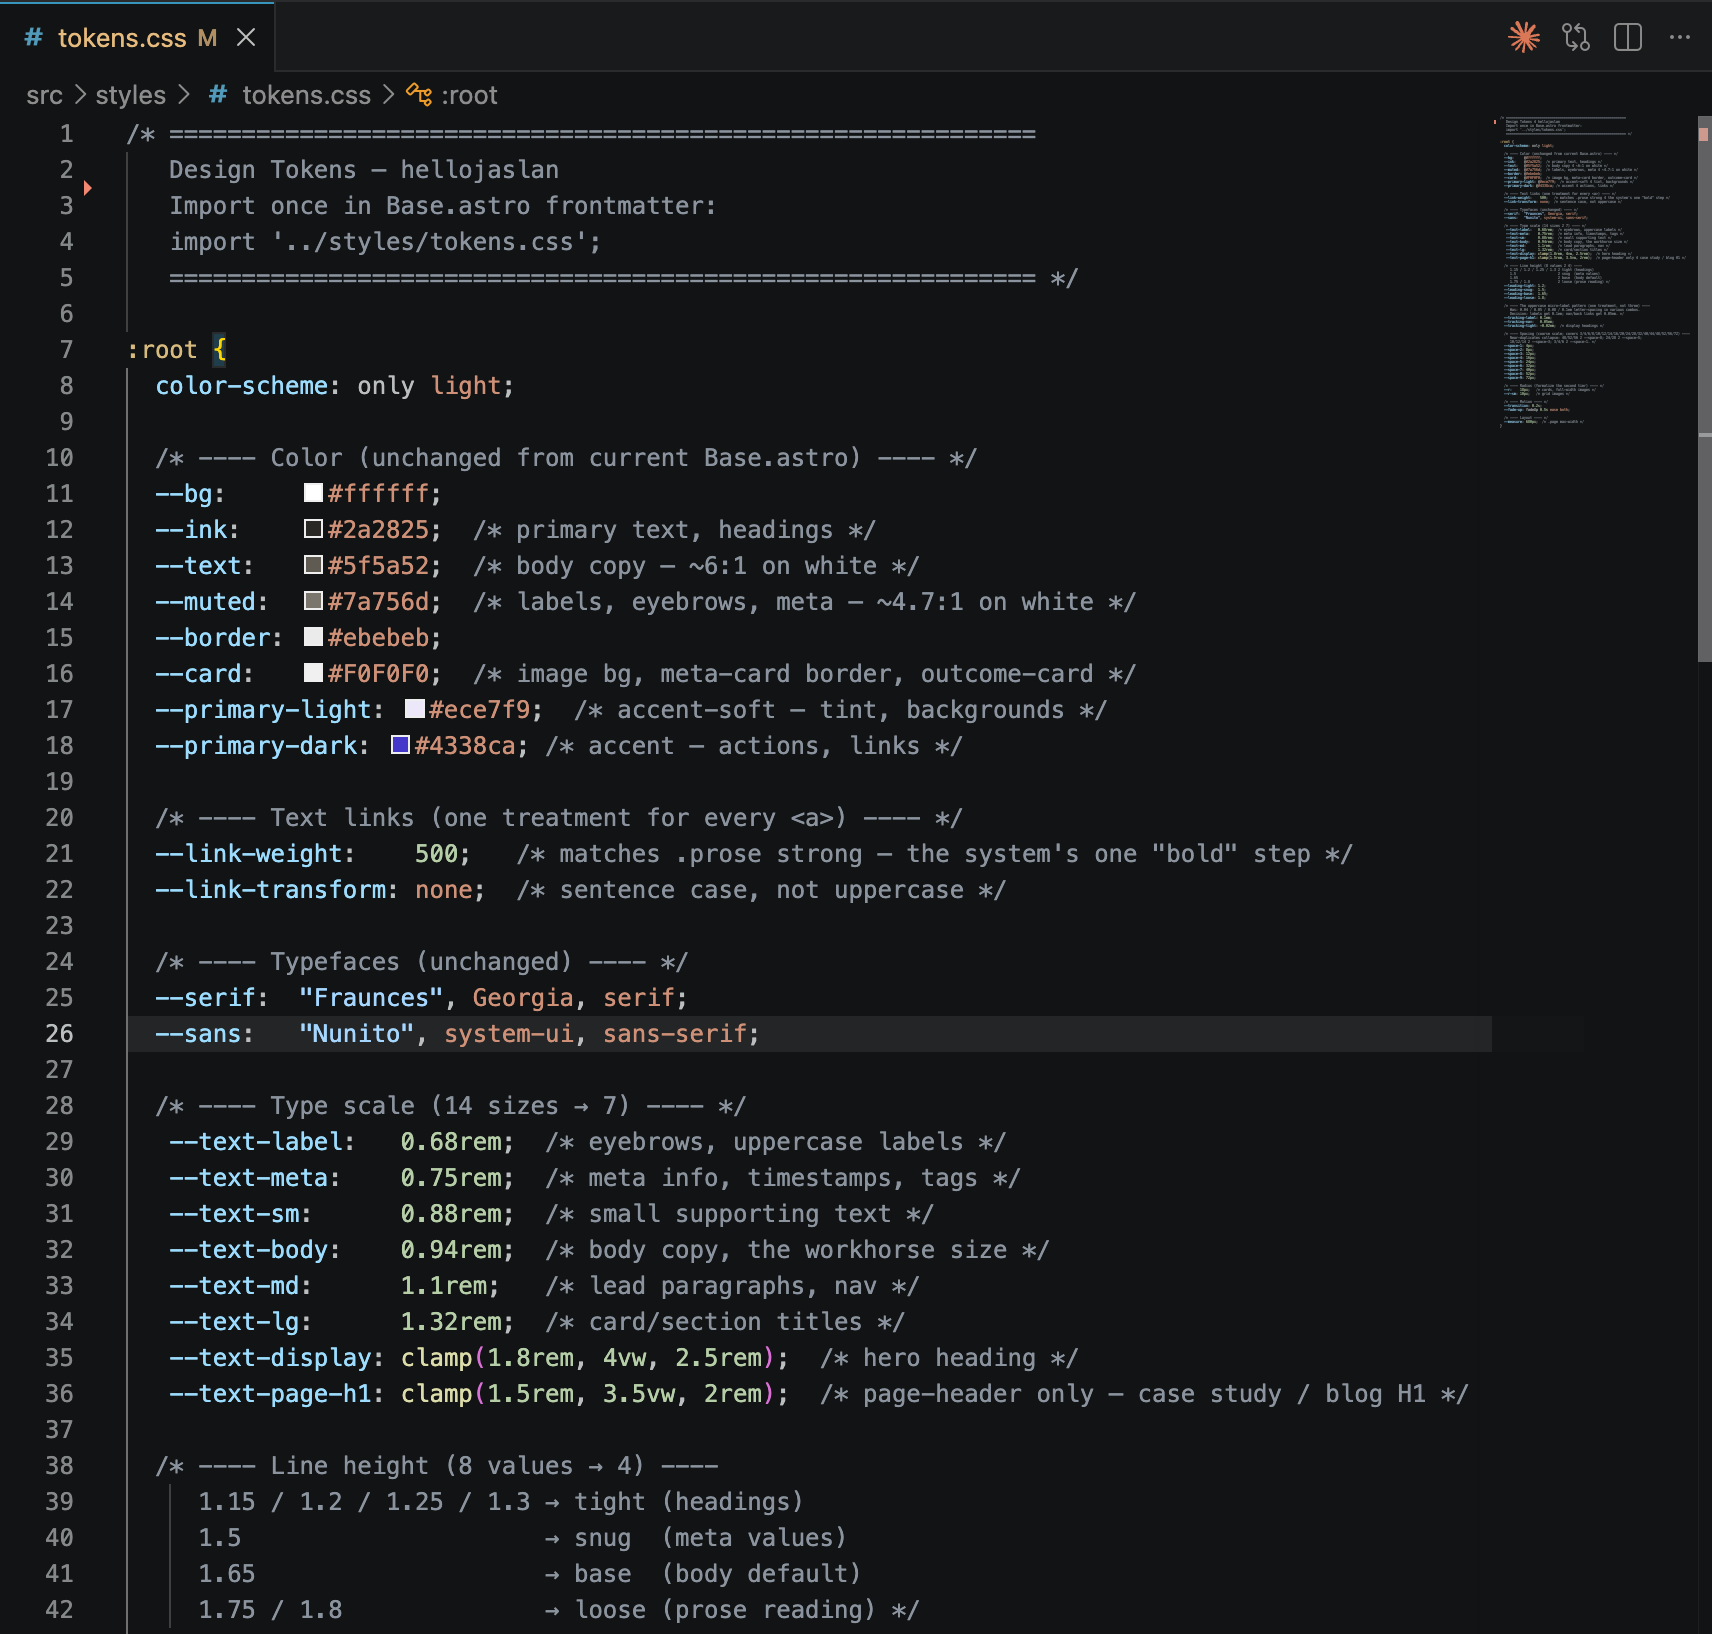Screen dimensions: 1712x1634
Task: Click the Text links comment header
Action: point(559,817)
